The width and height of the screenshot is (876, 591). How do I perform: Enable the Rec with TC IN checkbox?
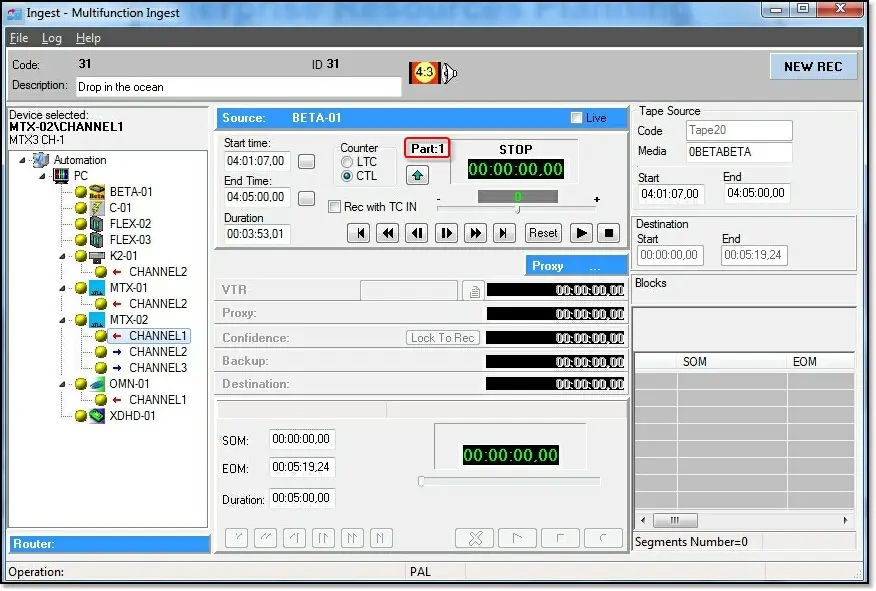pos(335,207)
